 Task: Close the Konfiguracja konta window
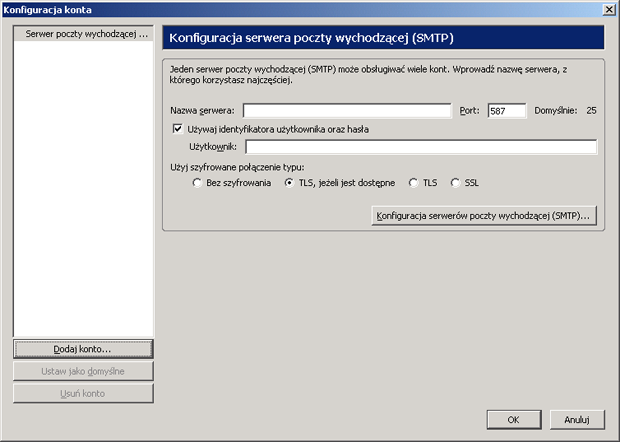(x=609, y=9)
